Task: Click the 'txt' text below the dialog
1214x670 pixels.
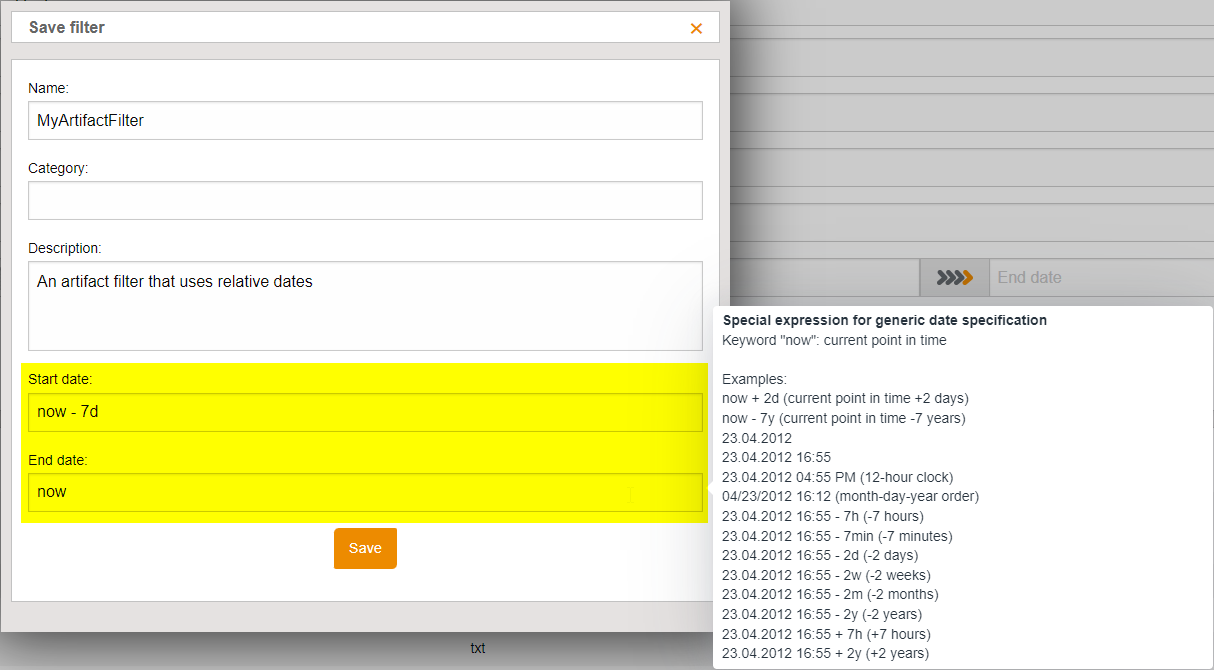Action: pyautogui.click(x=478, y=648)
